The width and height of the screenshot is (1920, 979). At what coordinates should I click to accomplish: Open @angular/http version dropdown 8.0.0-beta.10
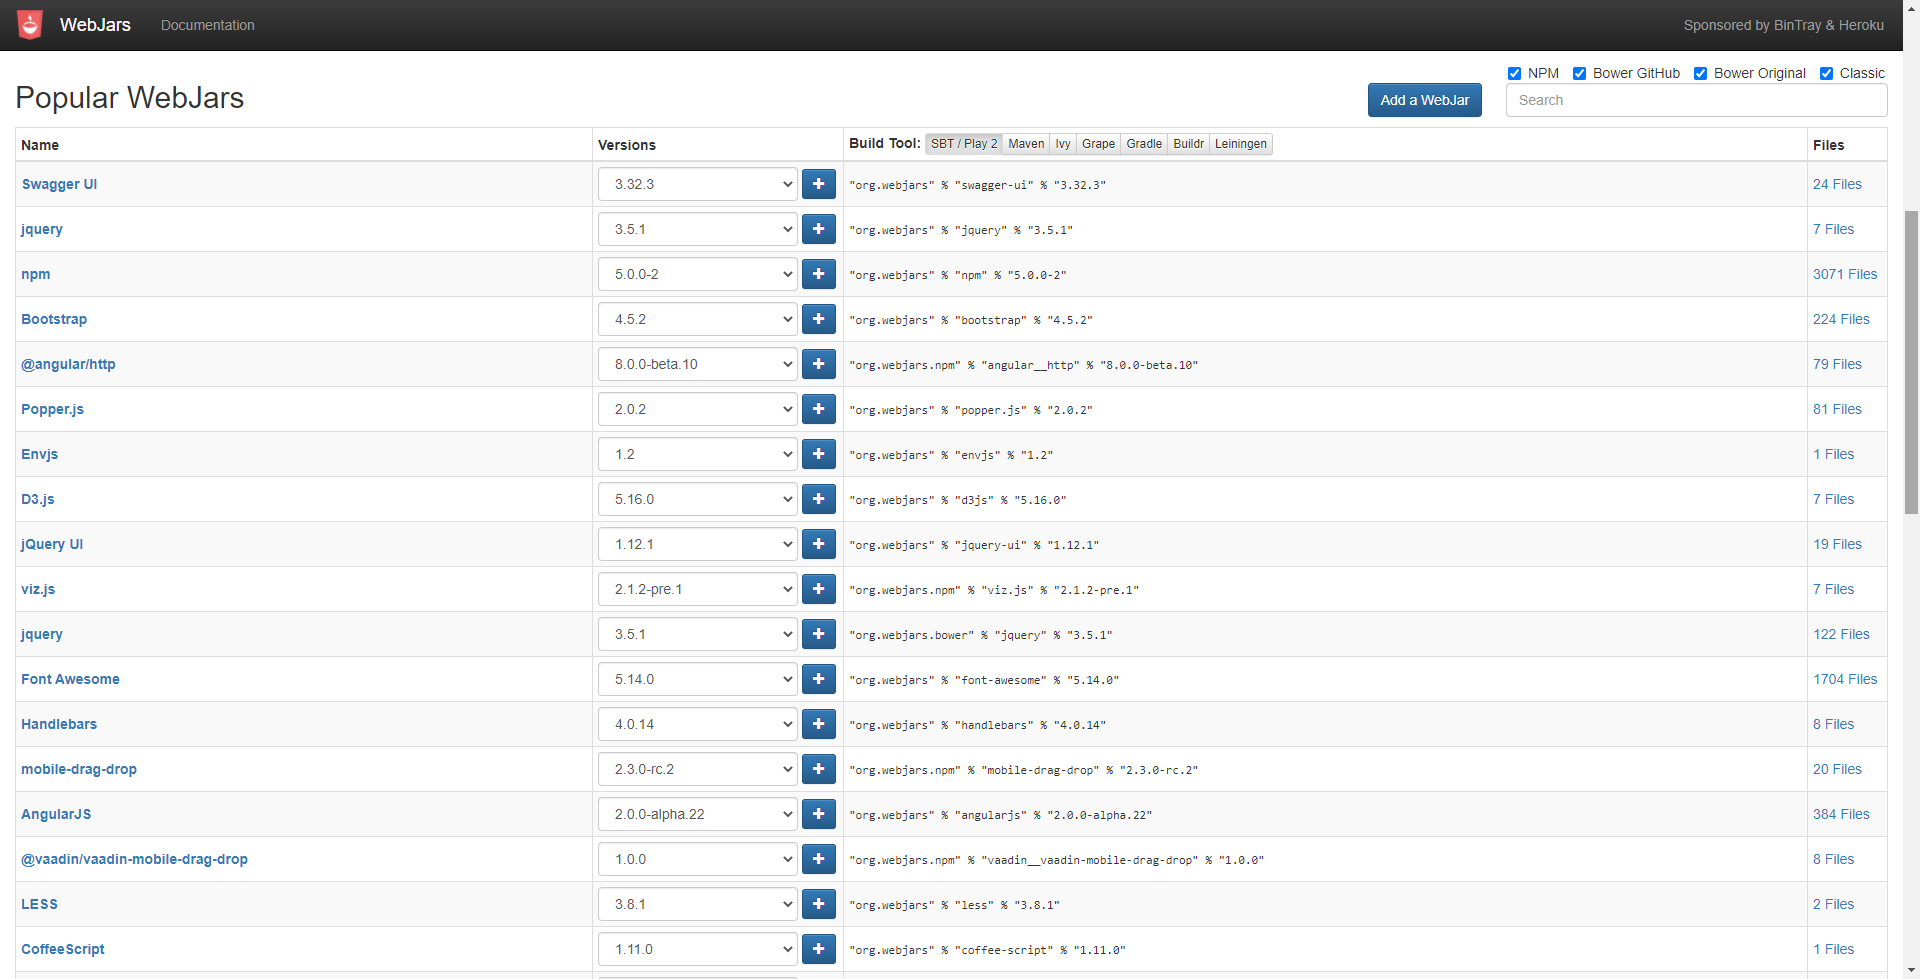(697, 364)
